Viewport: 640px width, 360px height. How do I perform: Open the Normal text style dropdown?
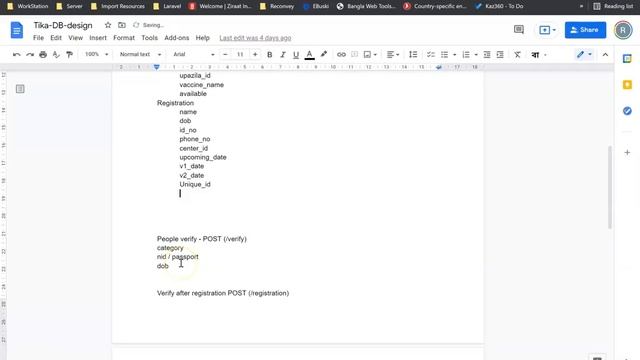(140, 54)
